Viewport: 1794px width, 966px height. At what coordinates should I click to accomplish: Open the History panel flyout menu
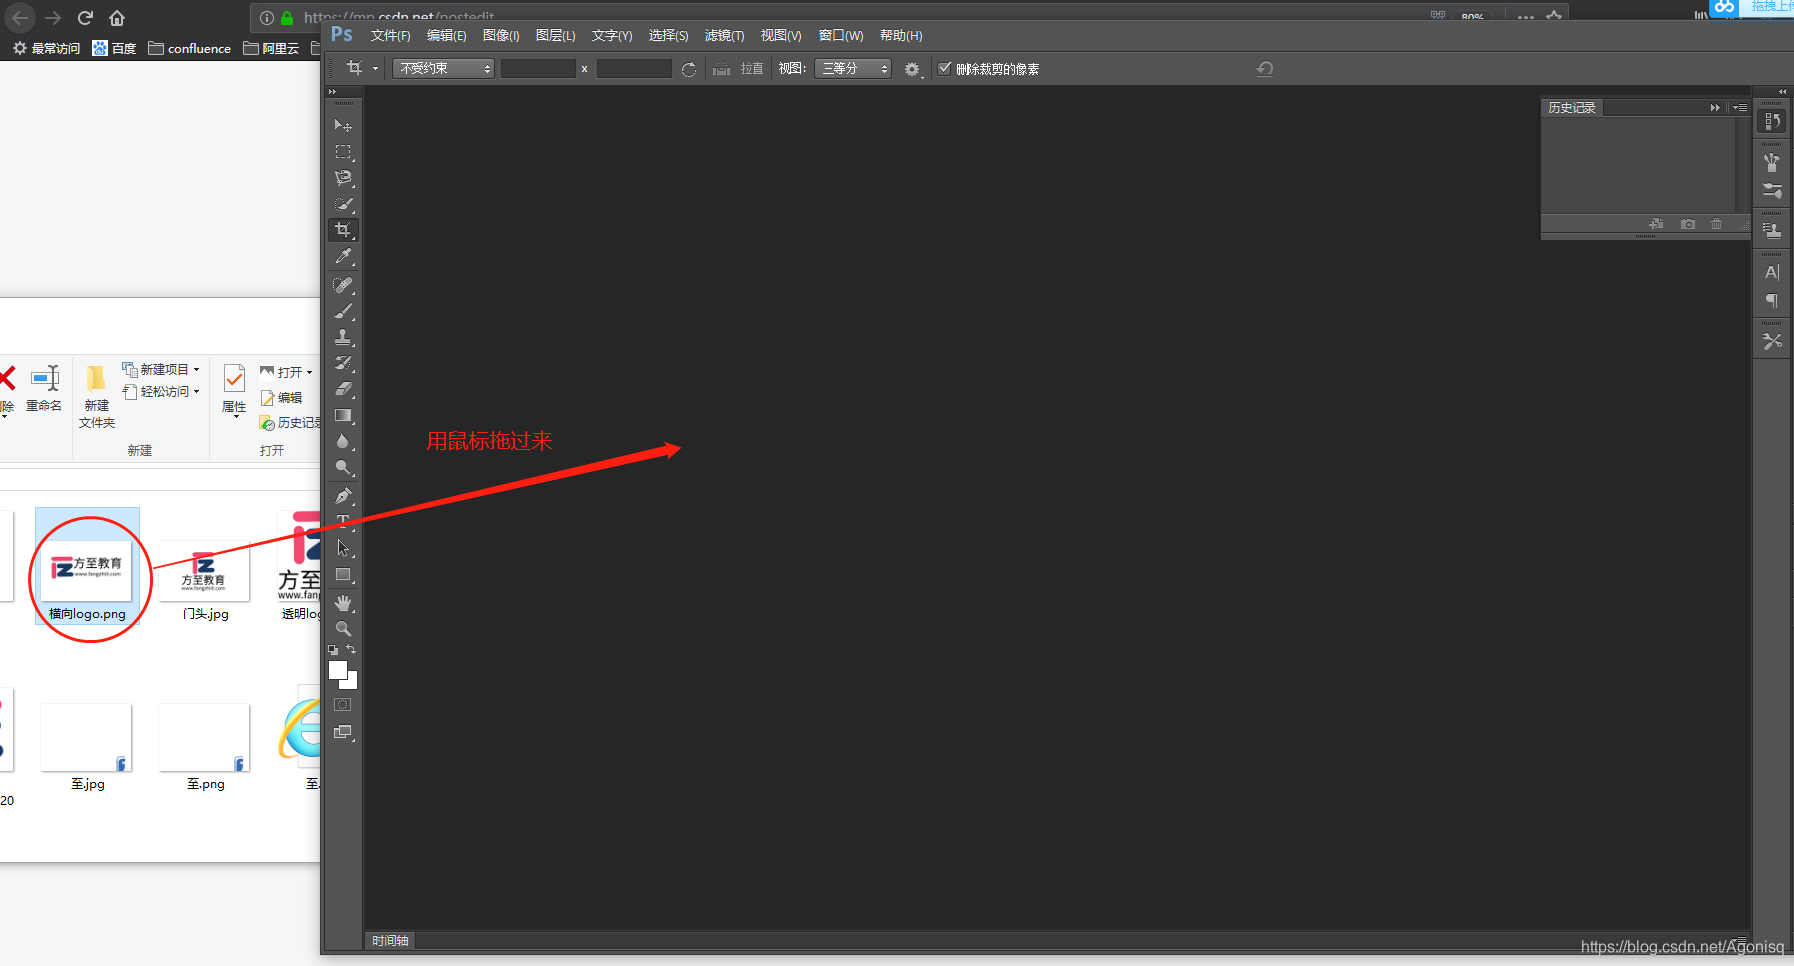coord(1741,107)
